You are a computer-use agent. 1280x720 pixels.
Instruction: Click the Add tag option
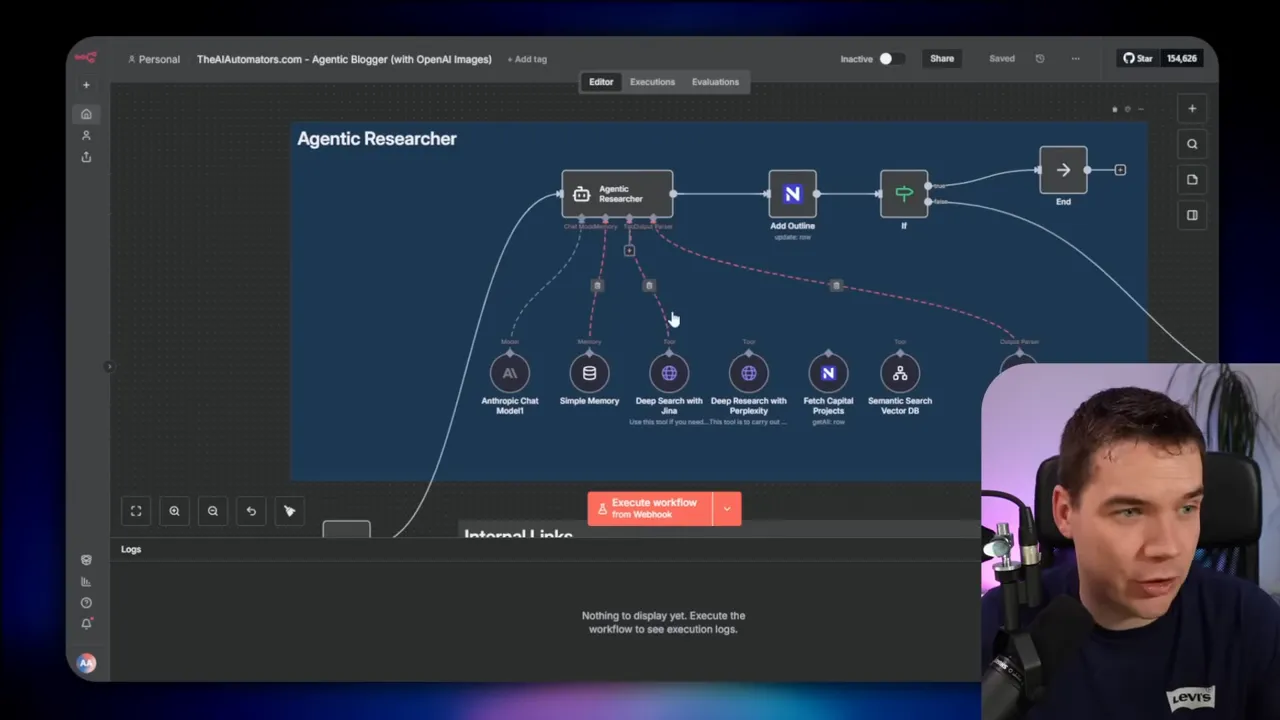point(527,59)
